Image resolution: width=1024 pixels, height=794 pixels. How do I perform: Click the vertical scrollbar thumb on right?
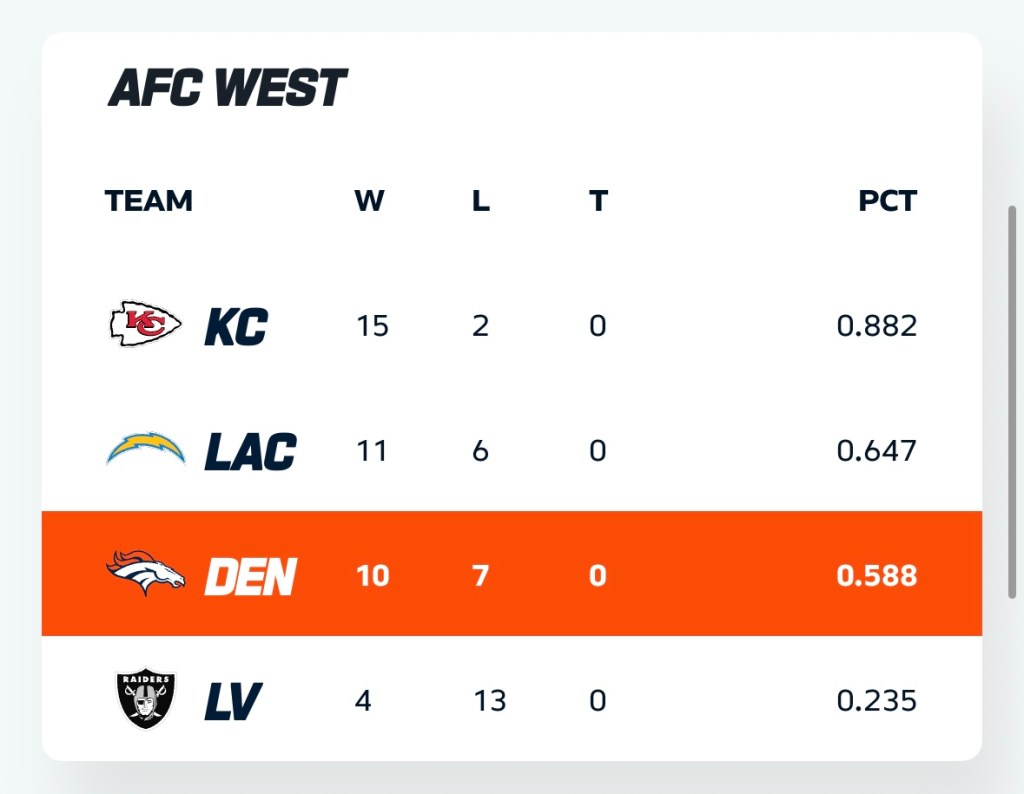point(1012,400)
